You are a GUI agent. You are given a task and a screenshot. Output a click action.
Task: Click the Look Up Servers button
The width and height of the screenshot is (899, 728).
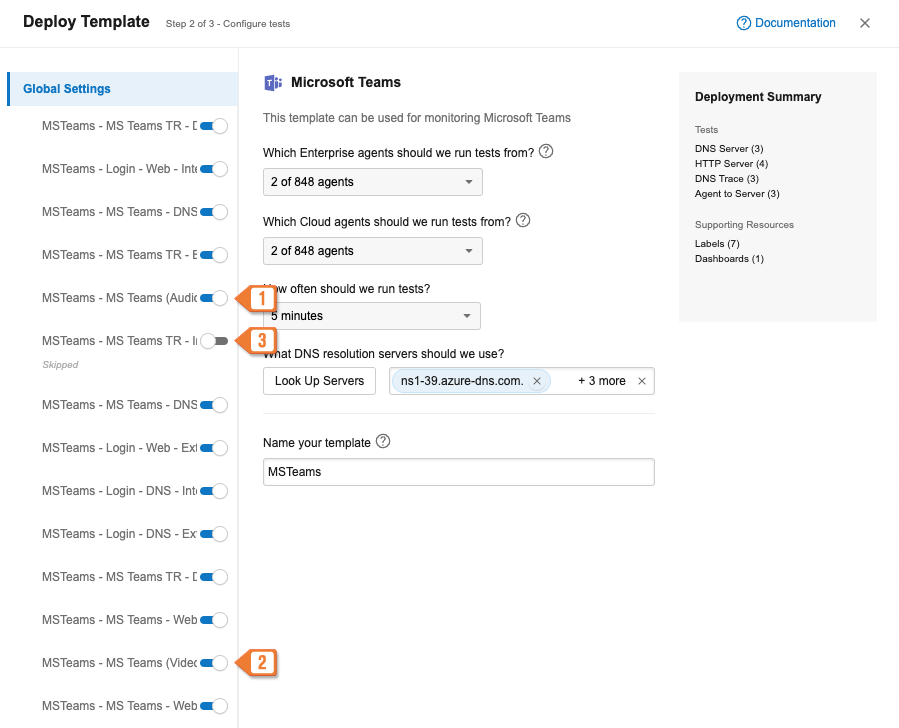point(320,381)
